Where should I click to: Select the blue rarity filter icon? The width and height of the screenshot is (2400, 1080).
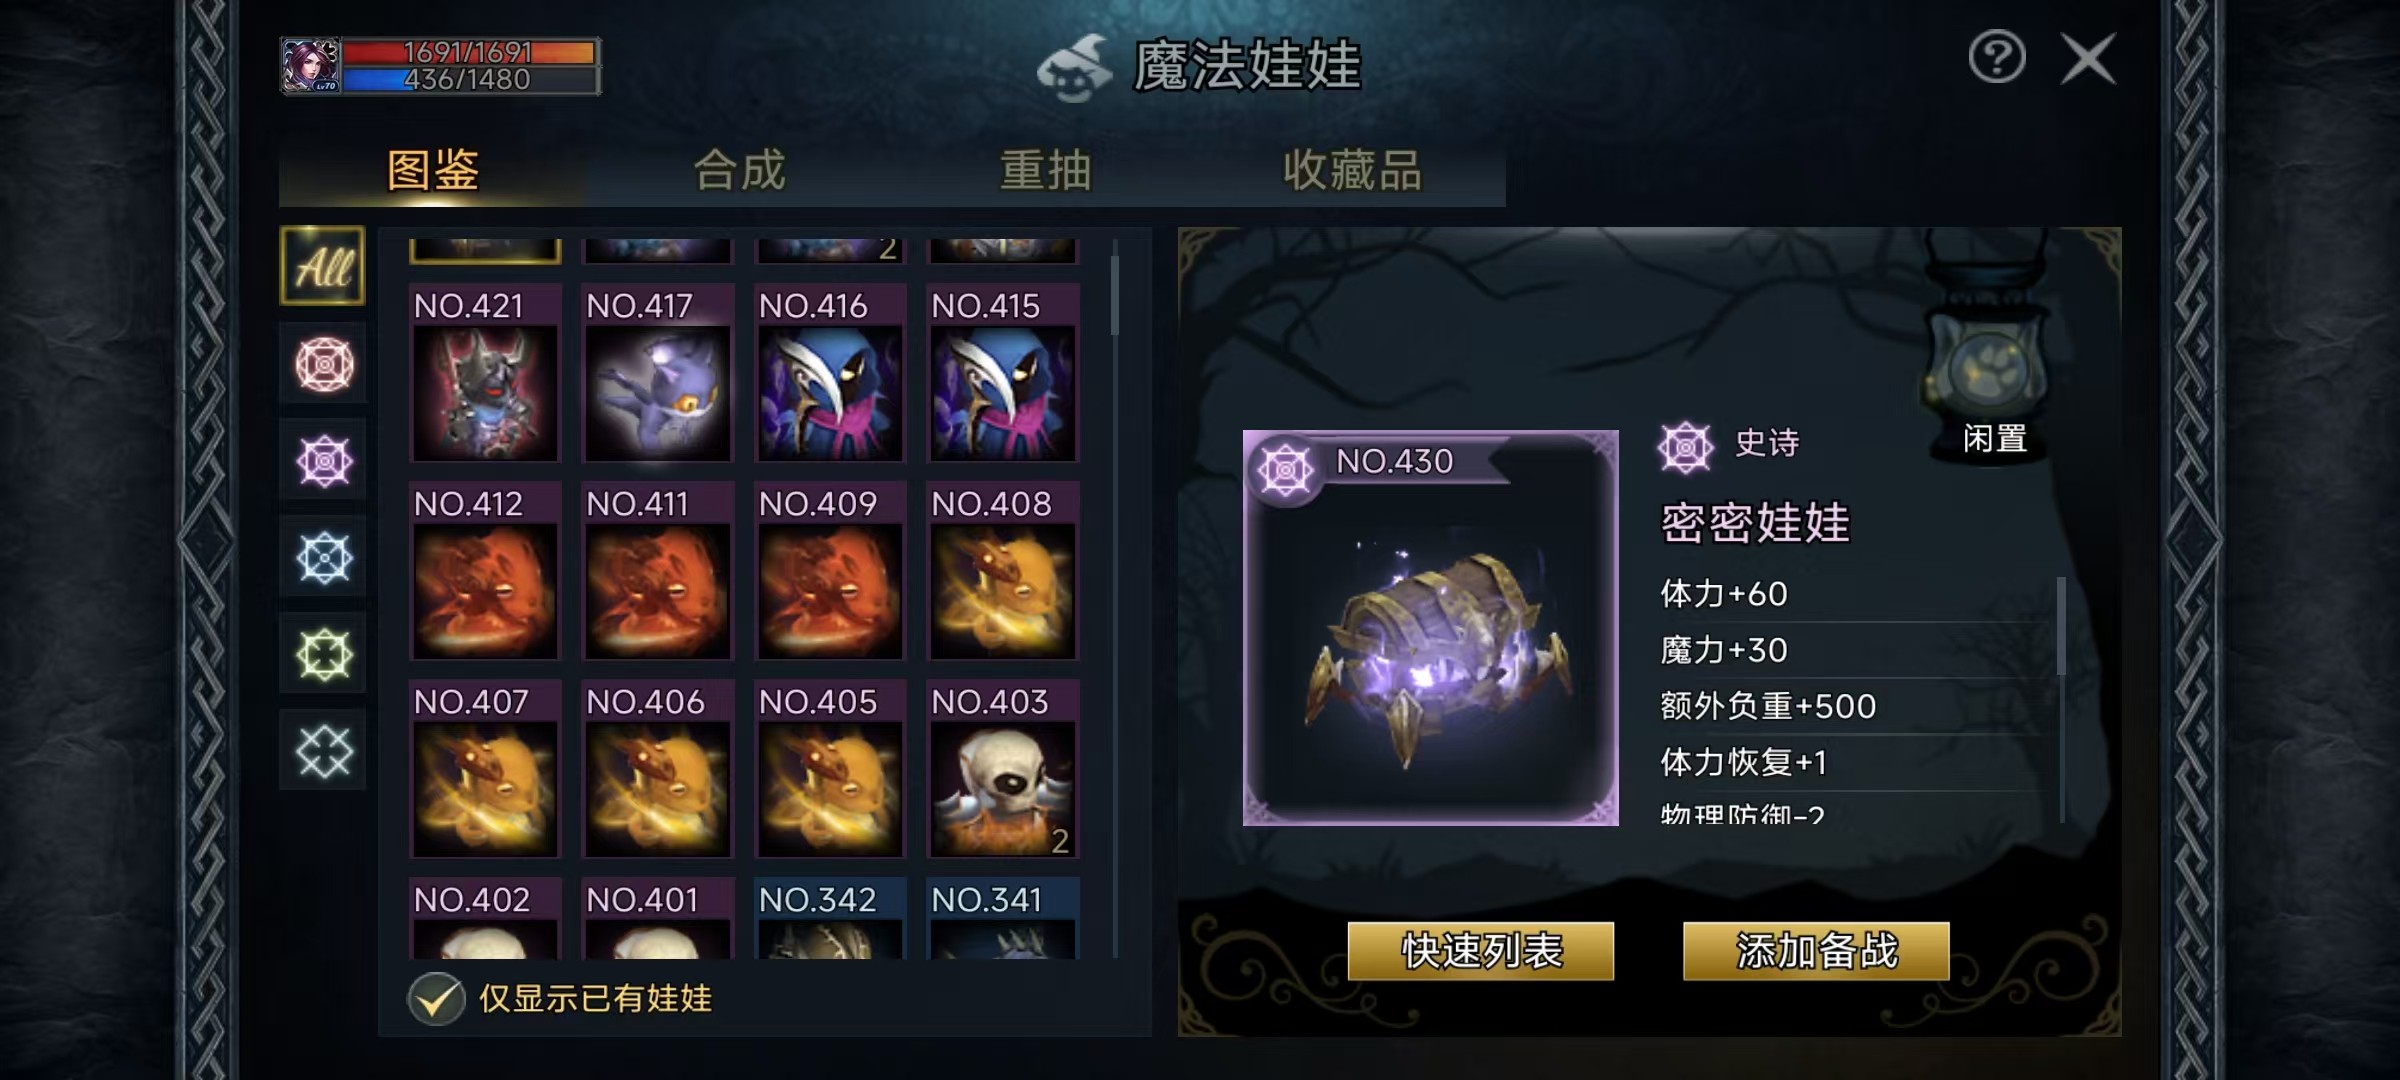pos(324,557)
